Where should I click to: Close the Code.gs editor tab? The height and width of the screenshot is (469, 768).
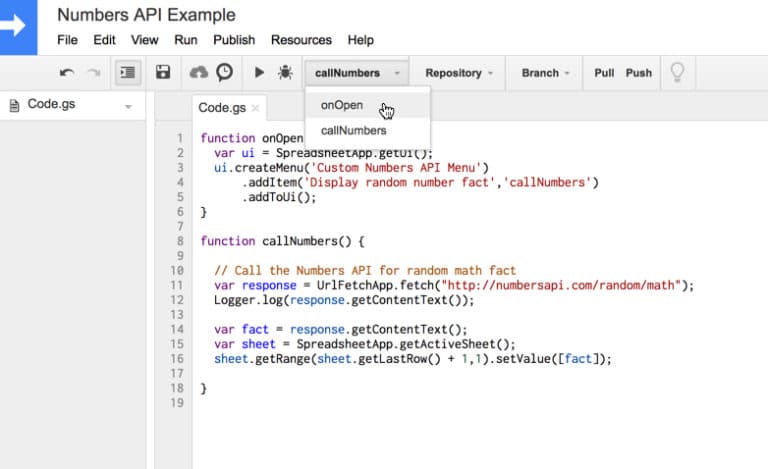click(x=255, y=108)
